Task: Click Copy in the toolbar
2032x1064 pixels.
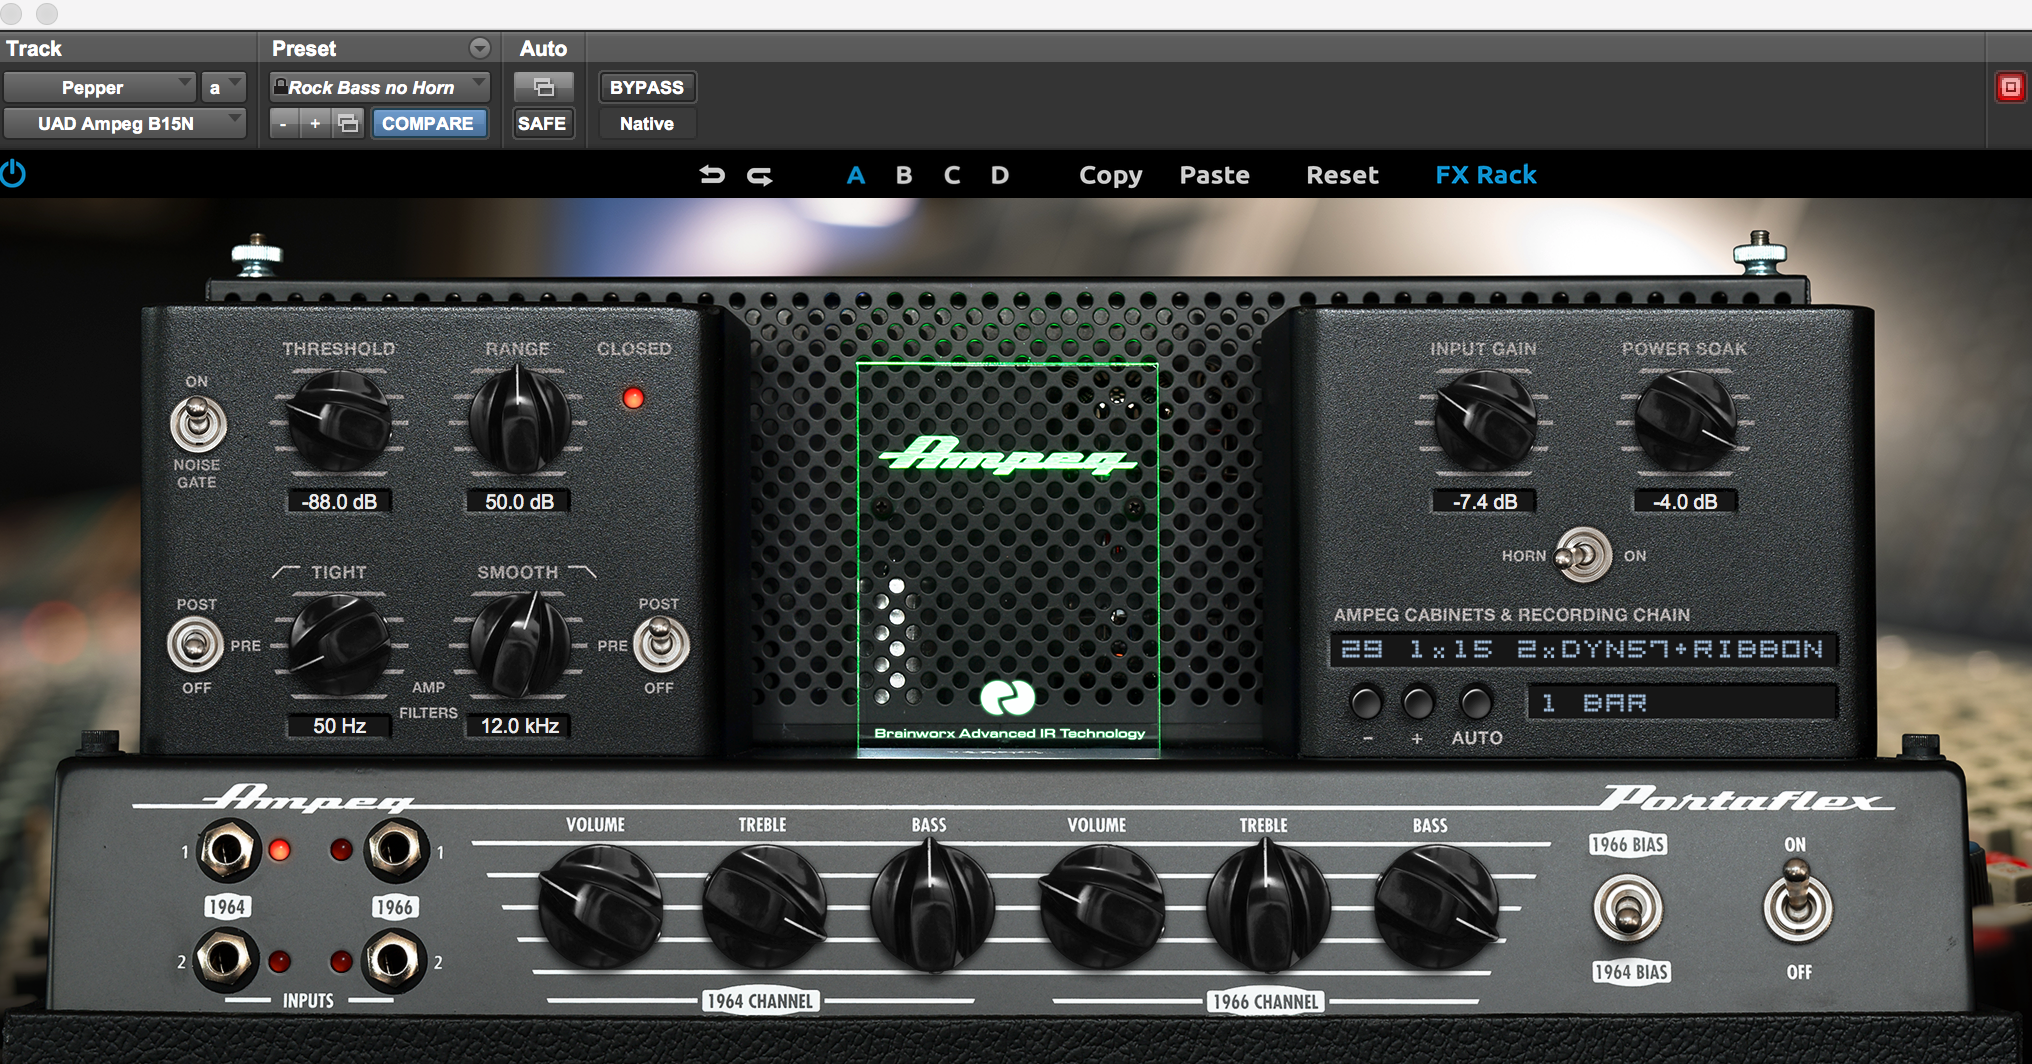Action: click(x=1110, y=175)
